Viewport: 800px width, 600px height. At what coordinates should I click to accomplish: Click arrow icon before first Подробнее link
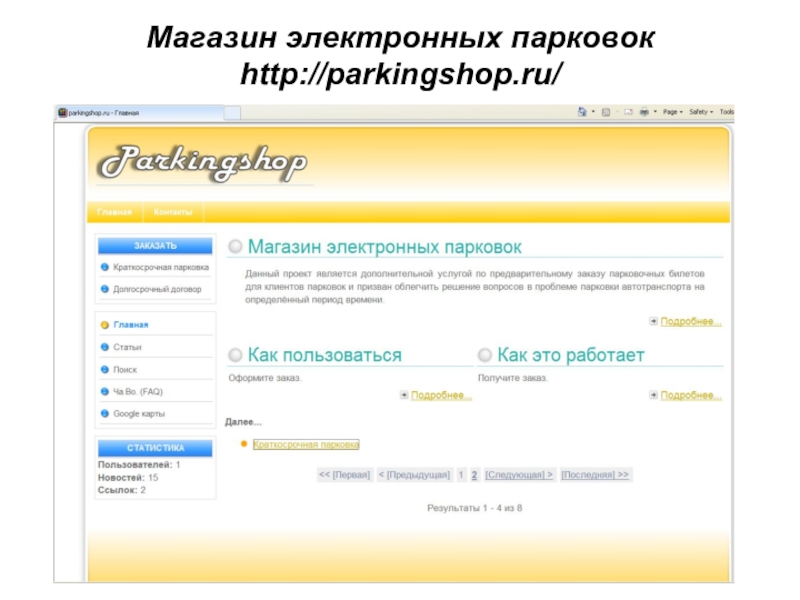(x=653, y=321)
